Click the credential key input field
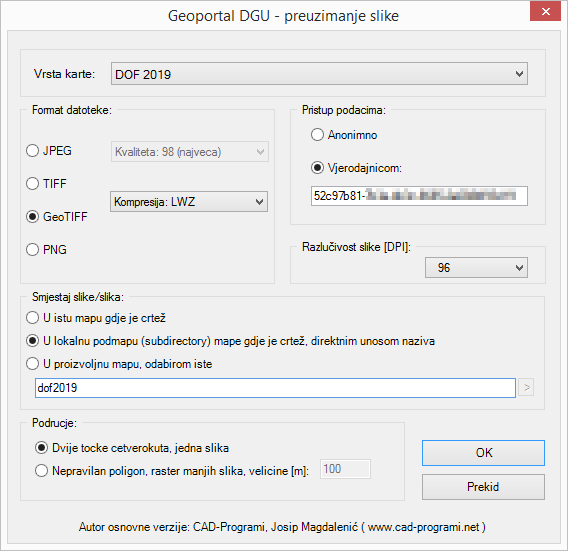This screenshot has height=551, width=568. point(419,196)
